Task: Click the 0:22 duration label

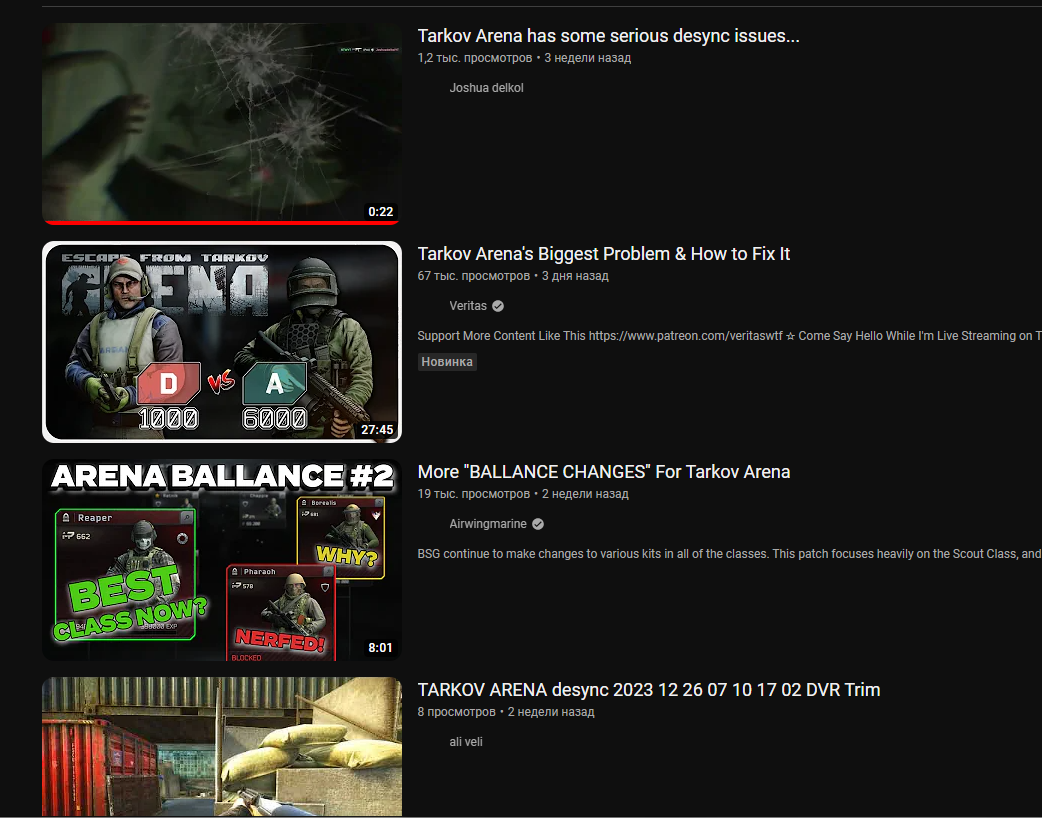Action: point(381,211)
